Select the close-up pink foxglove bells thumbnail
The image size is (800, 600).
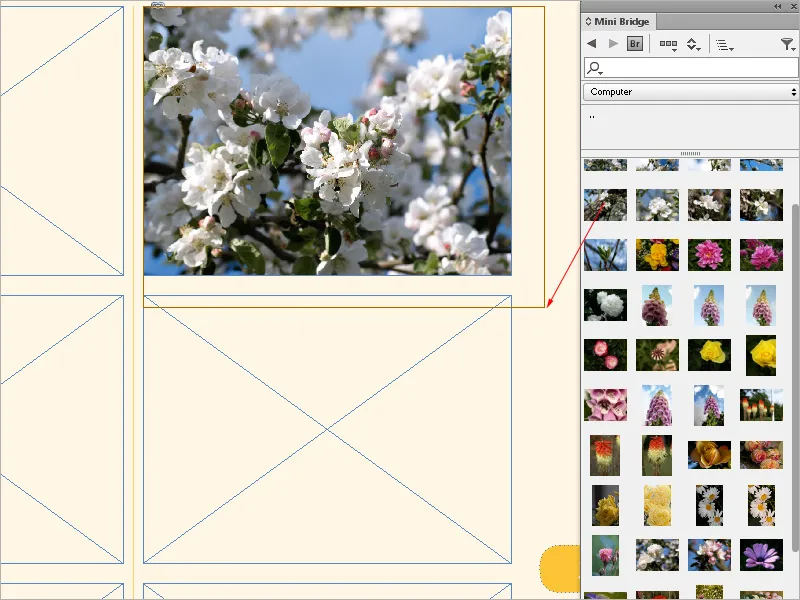pos(605,405)
